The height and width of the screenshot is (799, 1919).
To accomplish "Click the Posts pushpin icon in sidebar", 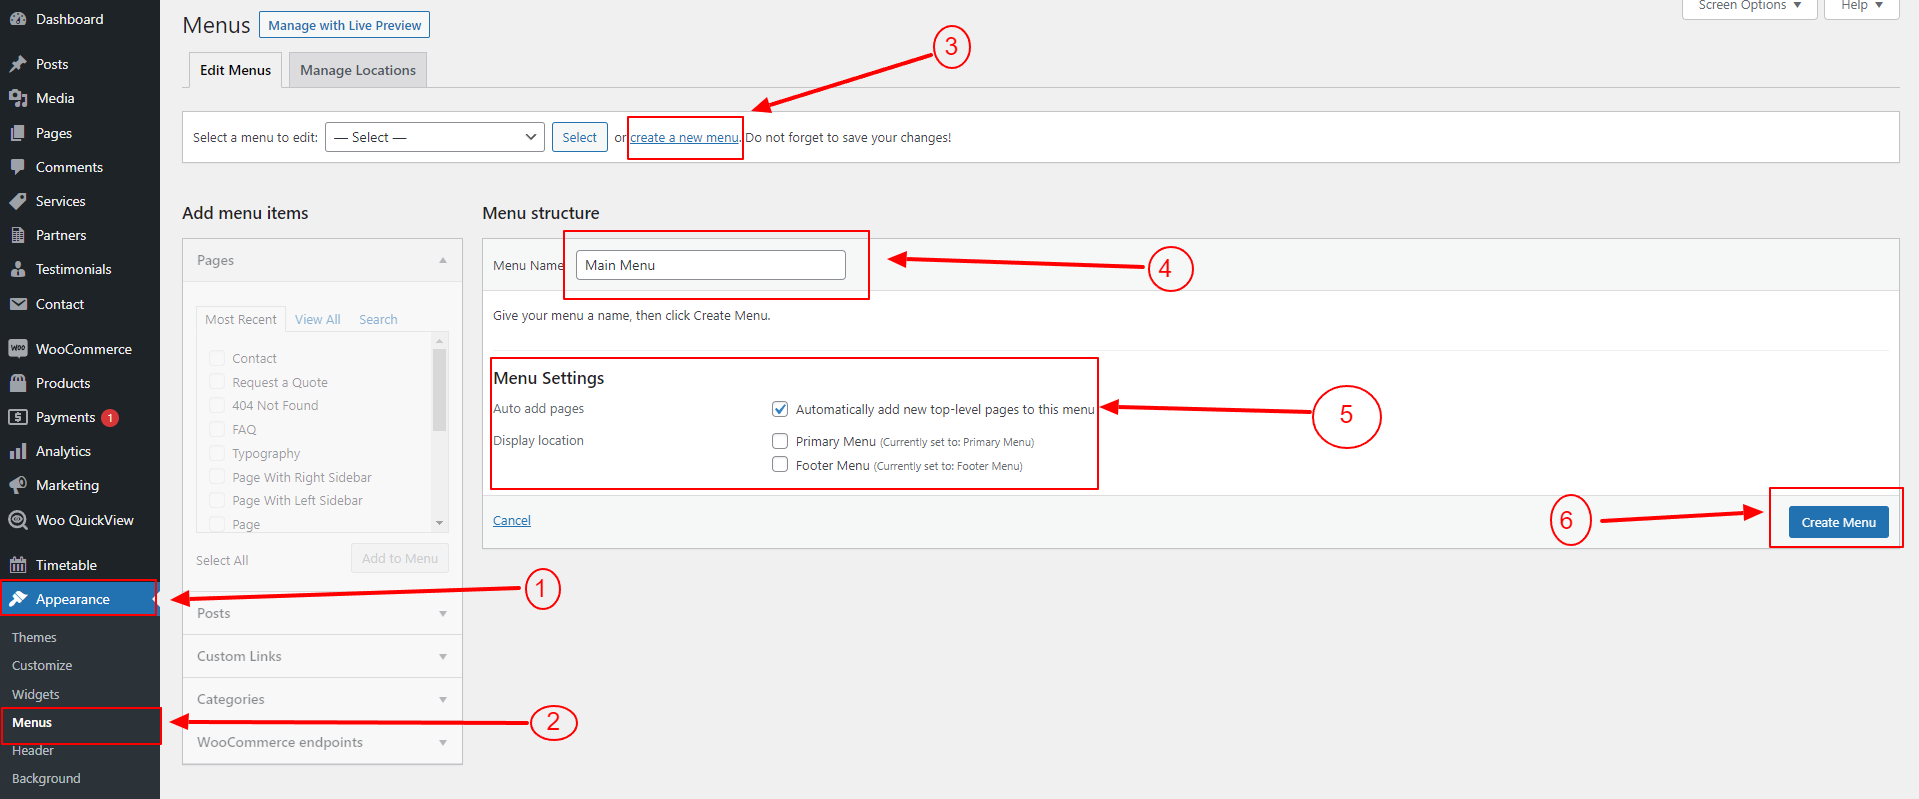I will click(18, 64).
